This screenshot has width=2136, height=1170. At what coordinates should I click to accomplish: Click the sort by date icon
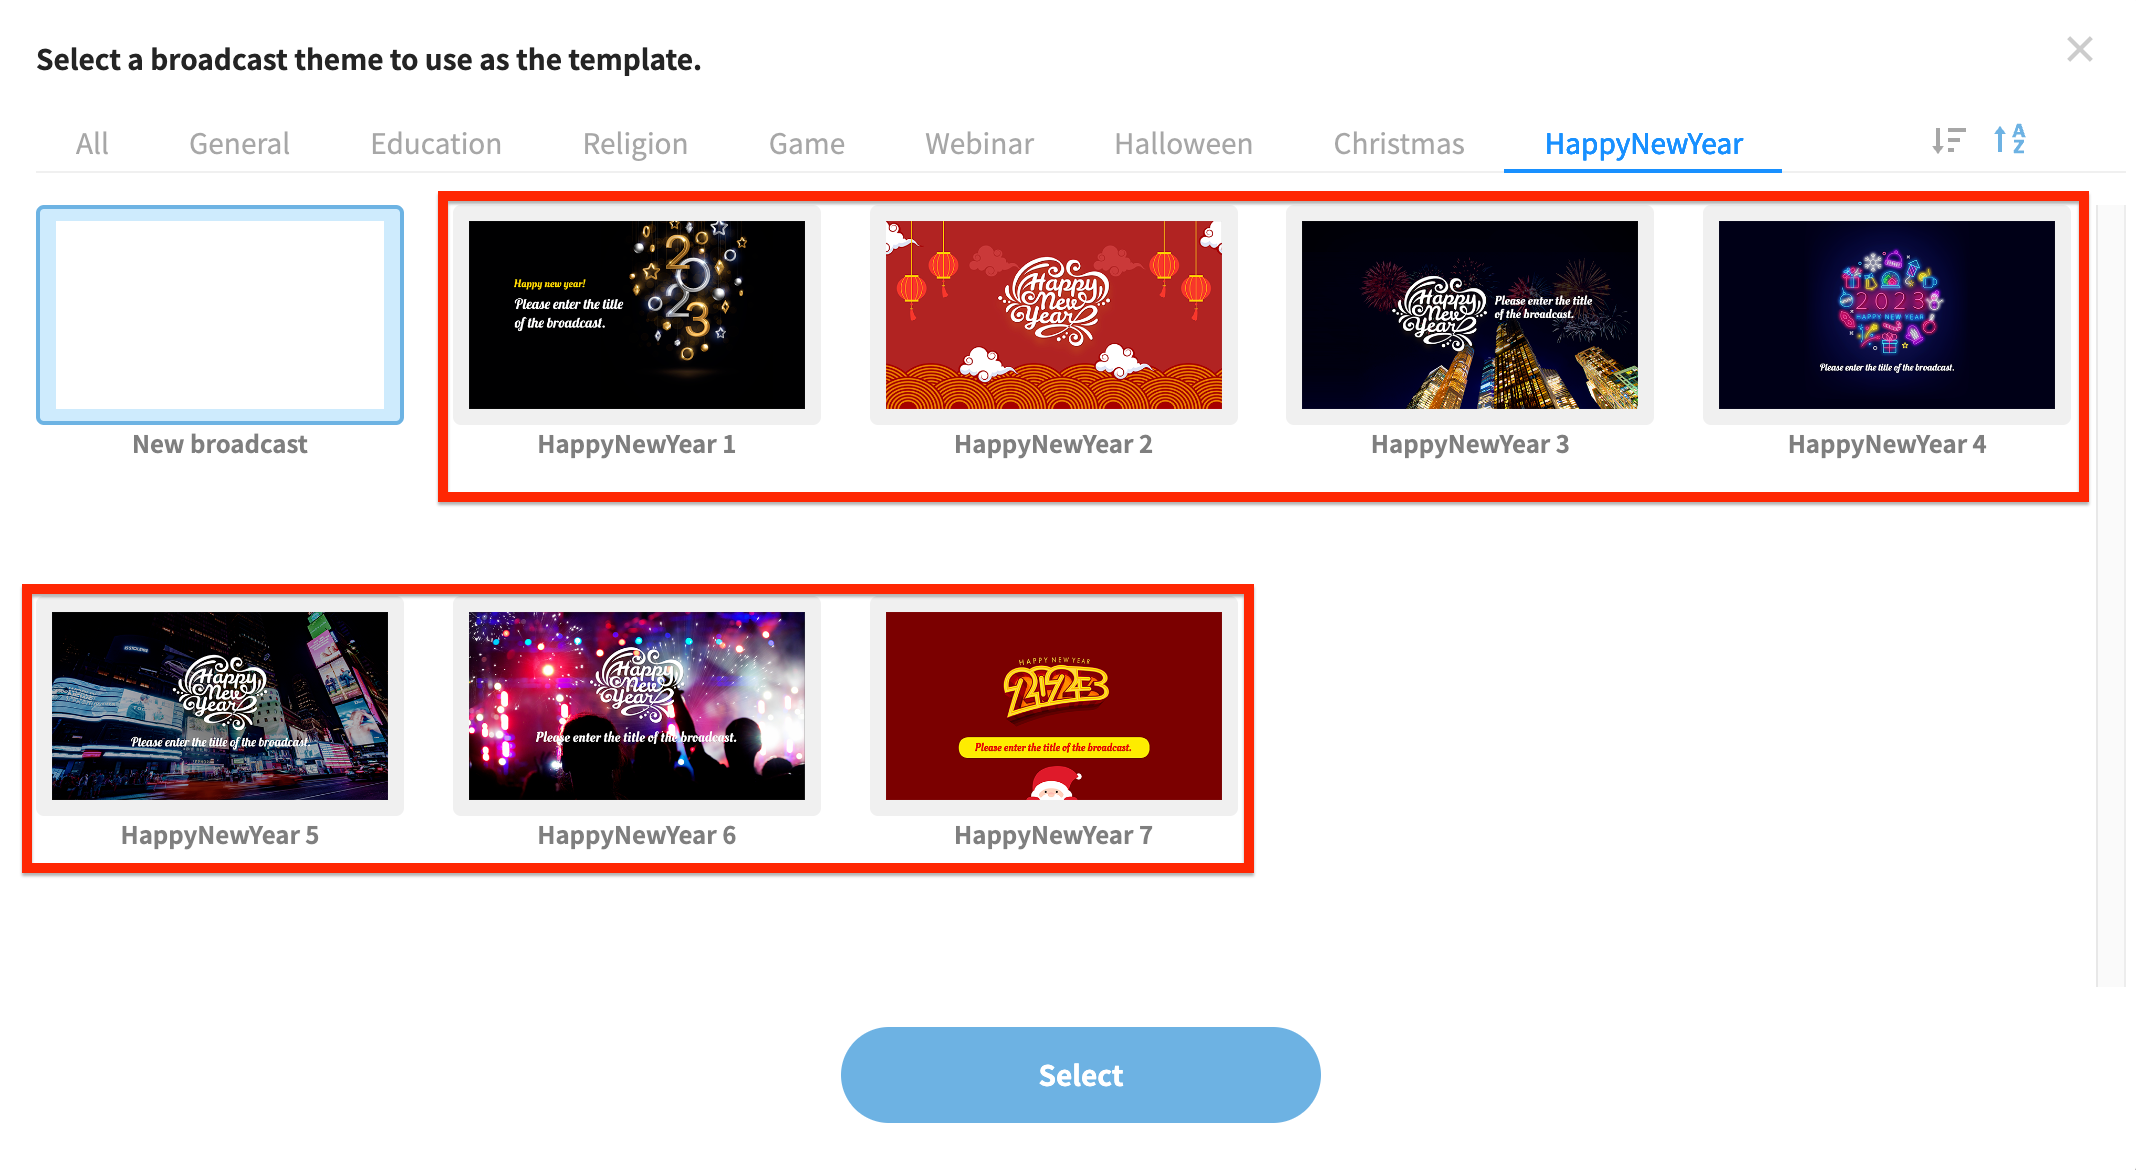[x=1948, y=141]
